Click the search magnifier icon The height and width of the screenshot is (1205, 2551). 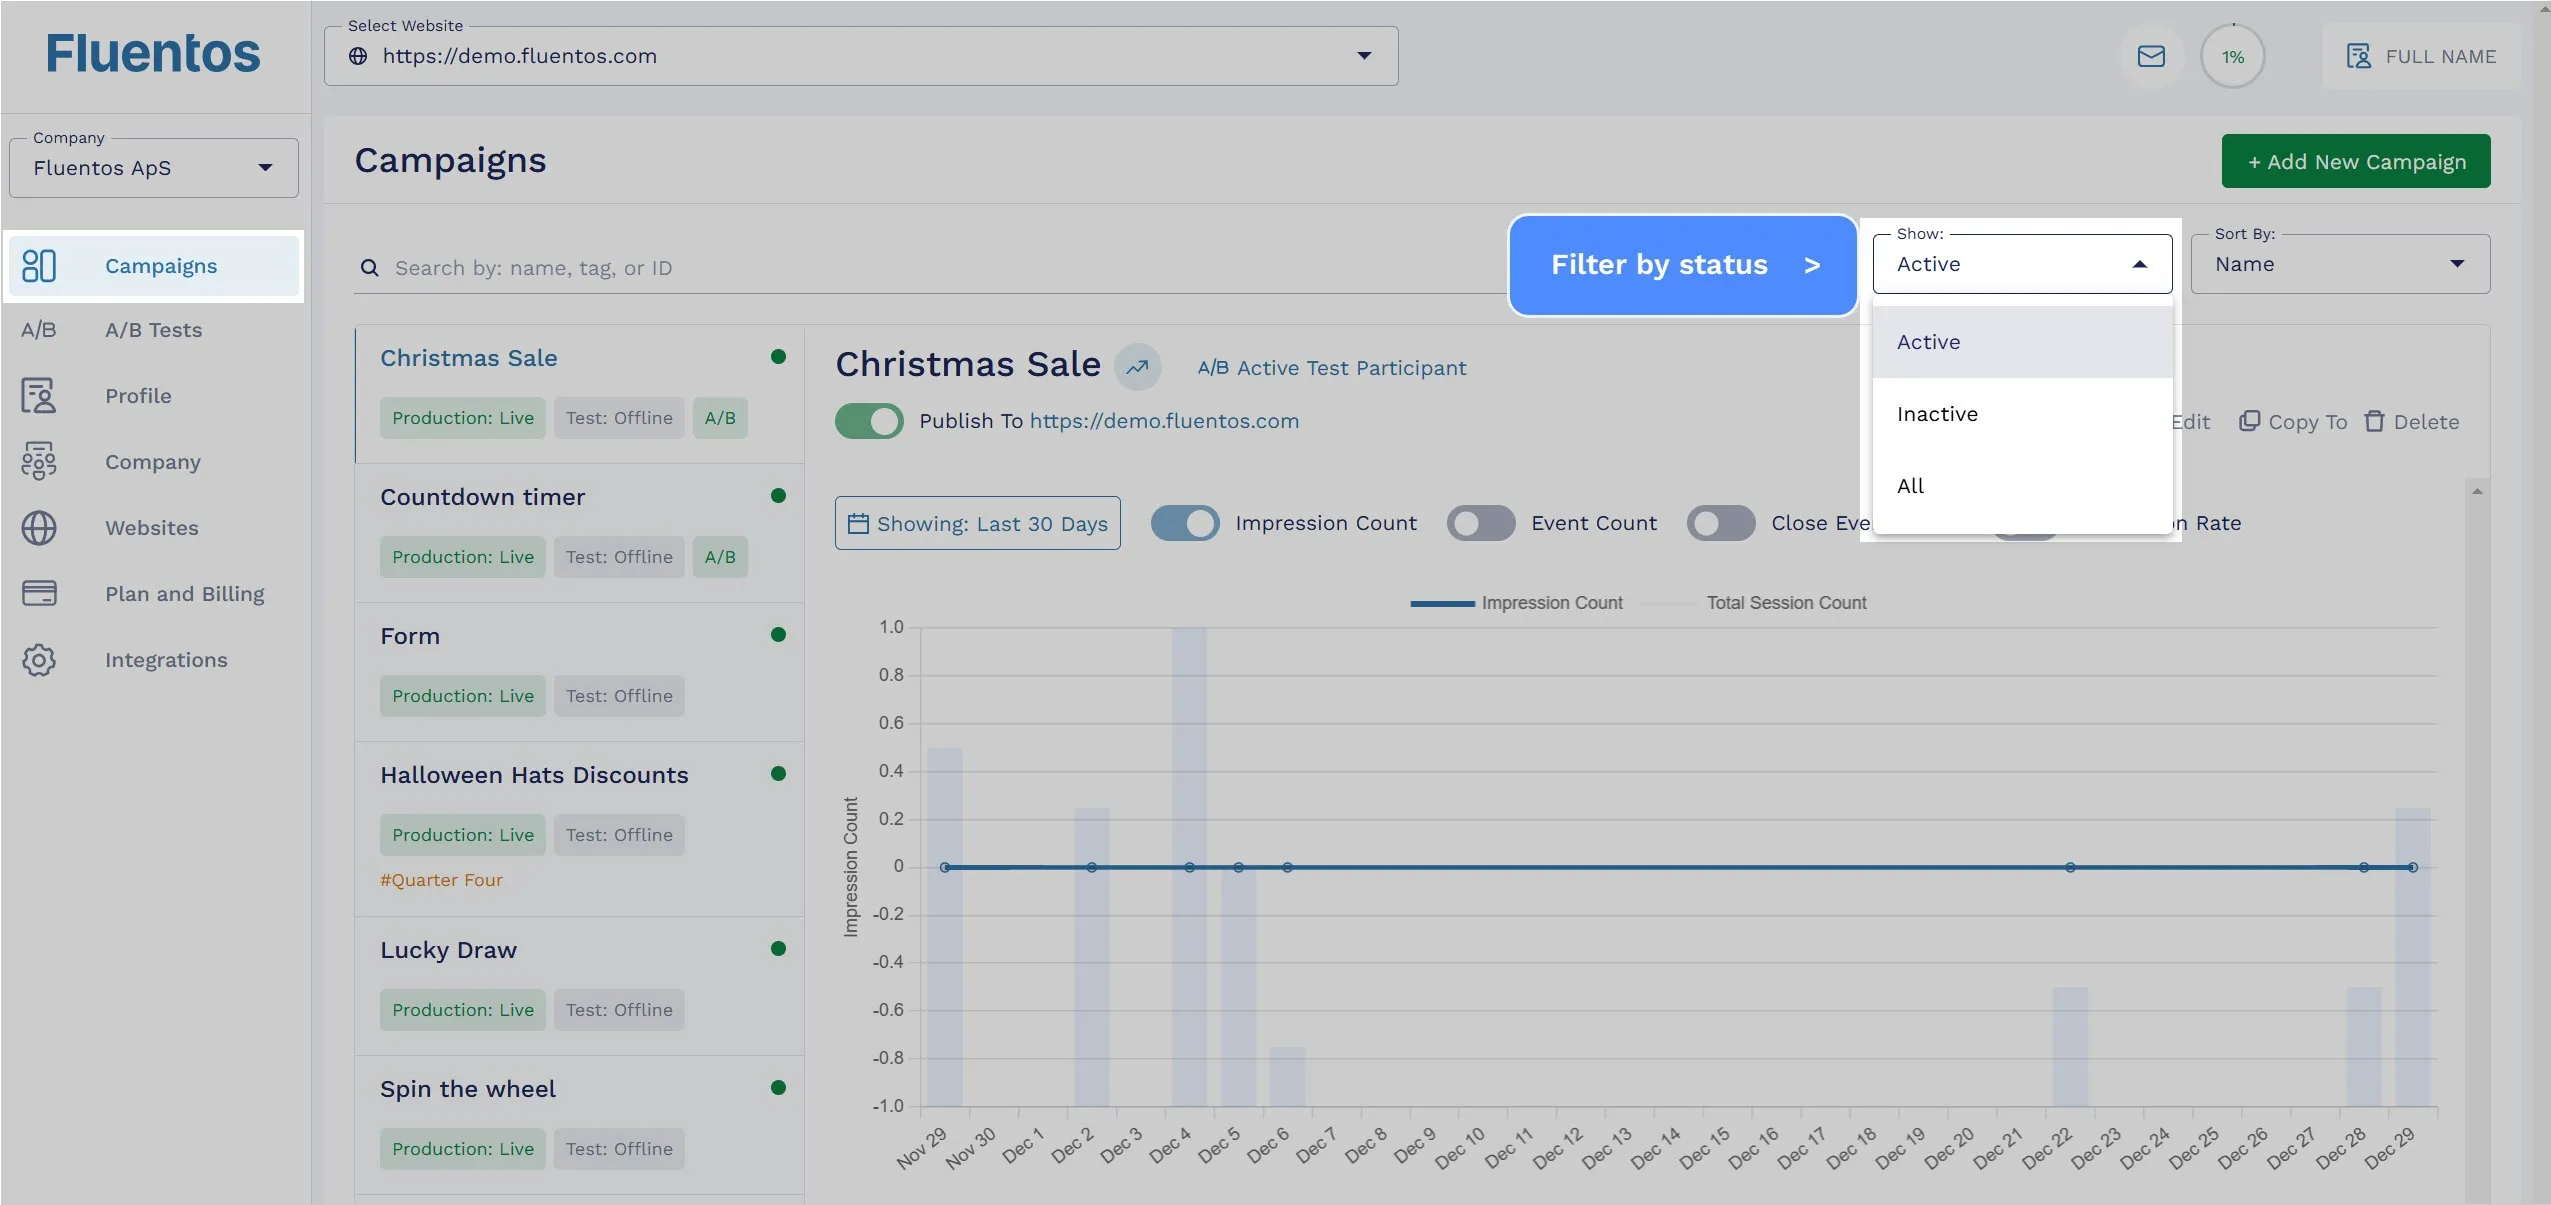(369, 268)
